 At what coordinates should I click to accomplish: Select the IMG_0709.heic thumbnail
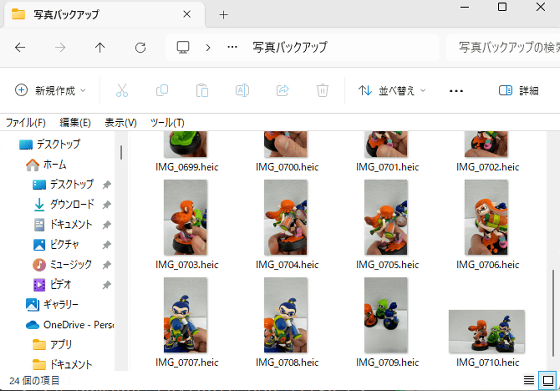386,315
